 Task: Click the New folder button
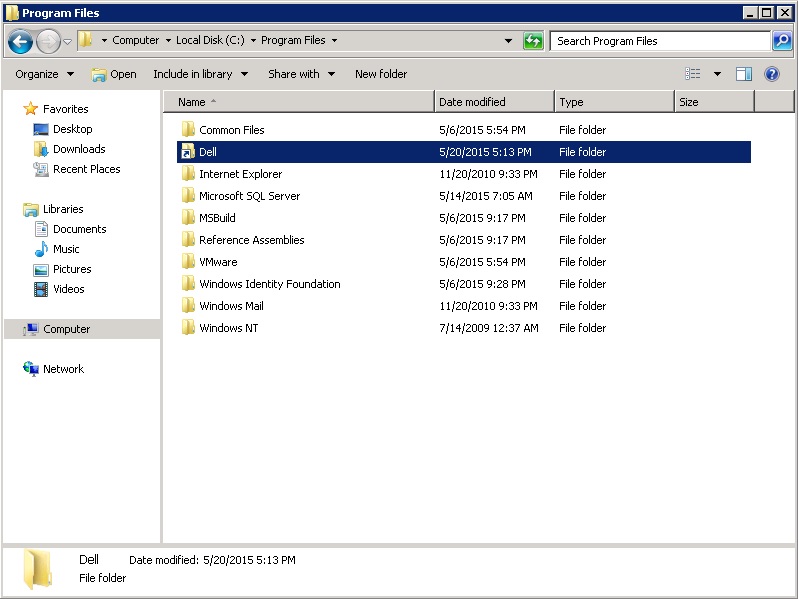point(381,74)
